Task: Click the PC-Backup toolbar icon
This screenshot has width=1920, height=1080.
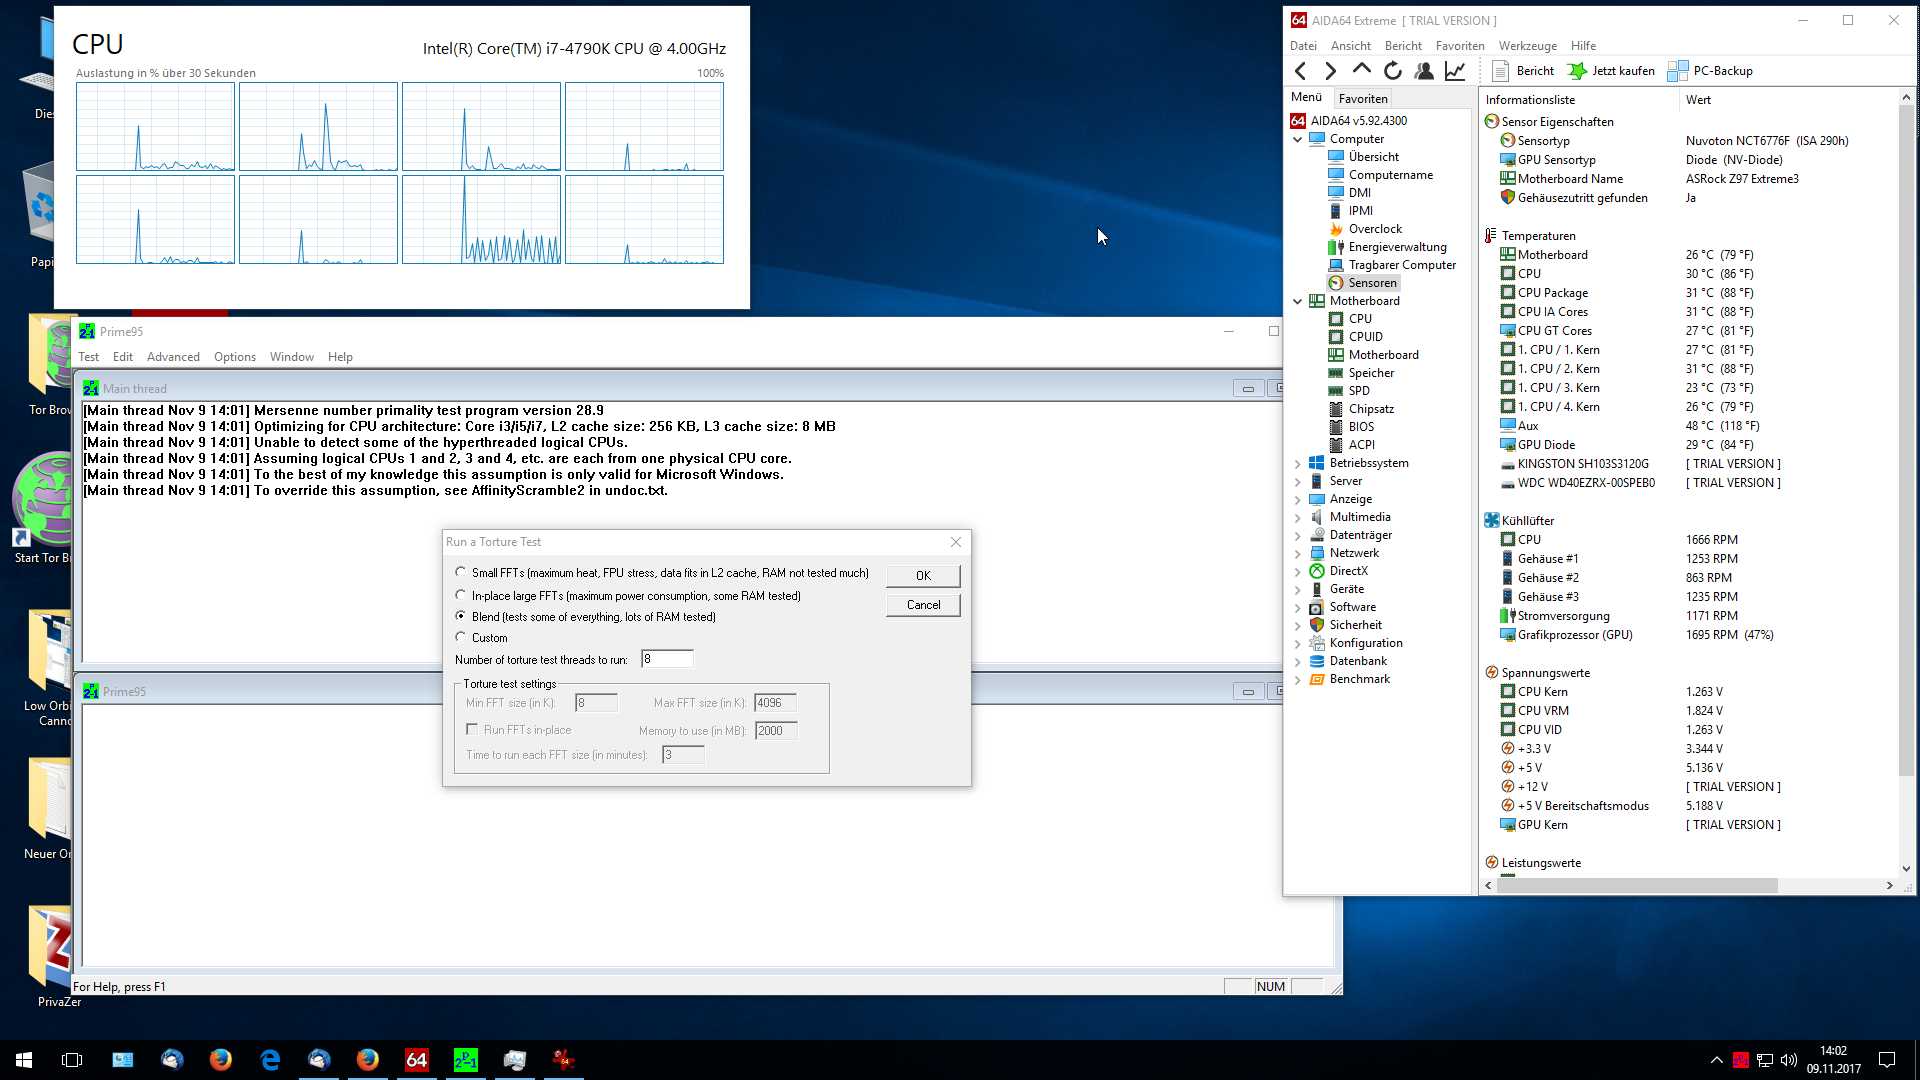Action: coord(1710,71)
